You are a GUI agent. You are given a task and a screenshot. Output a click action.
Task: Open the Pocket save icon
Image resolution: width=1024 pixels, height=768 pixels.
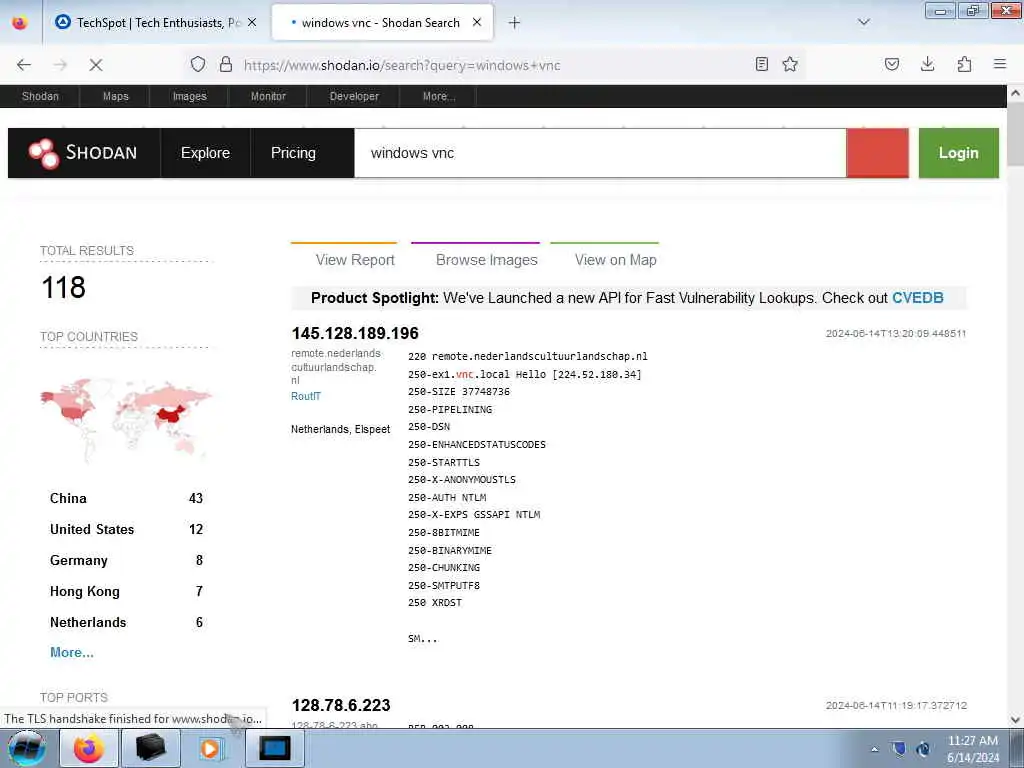click(x=891, y=64)
